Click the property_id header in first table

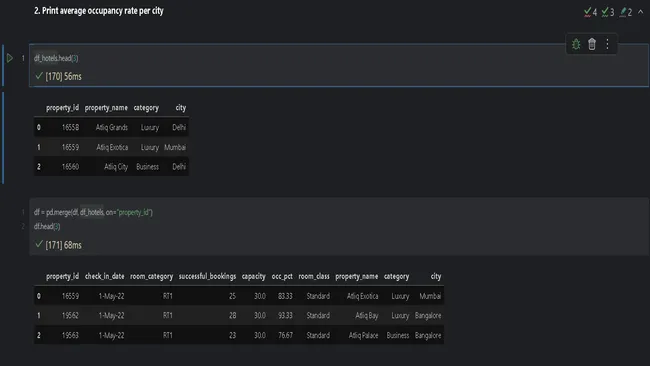pos(62,108)
